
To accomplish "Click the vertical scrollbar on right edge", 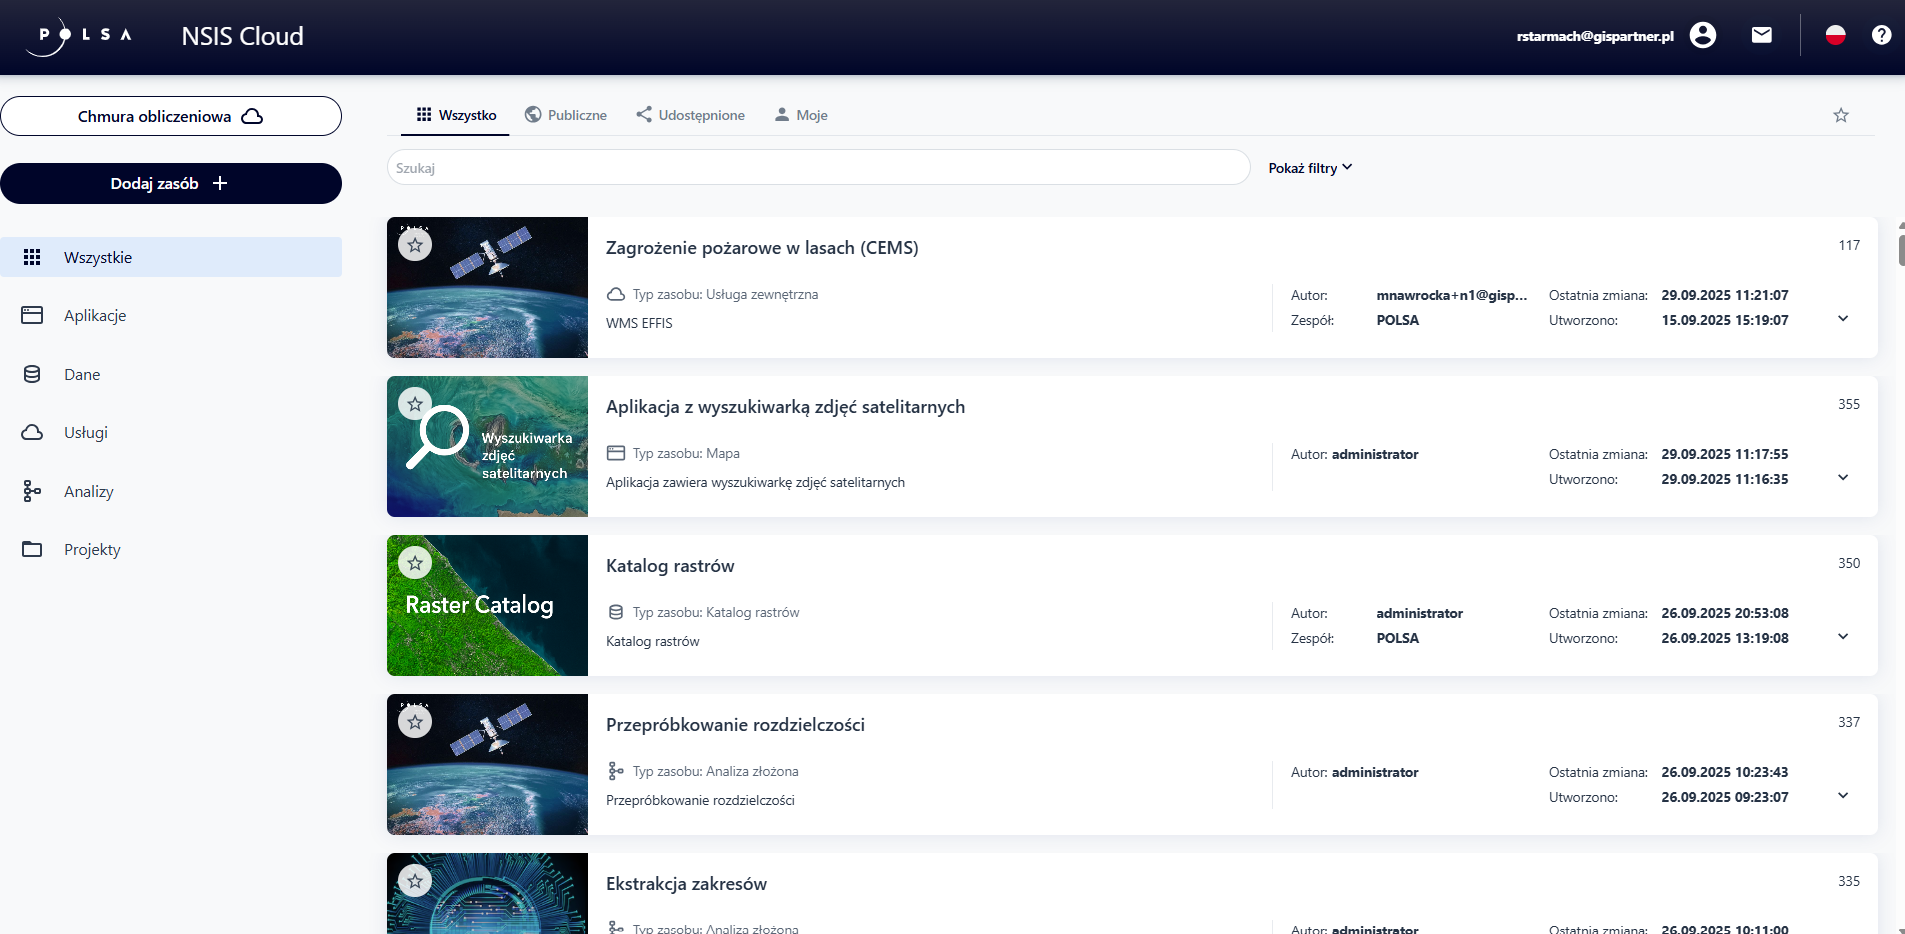I will 1900,245.
